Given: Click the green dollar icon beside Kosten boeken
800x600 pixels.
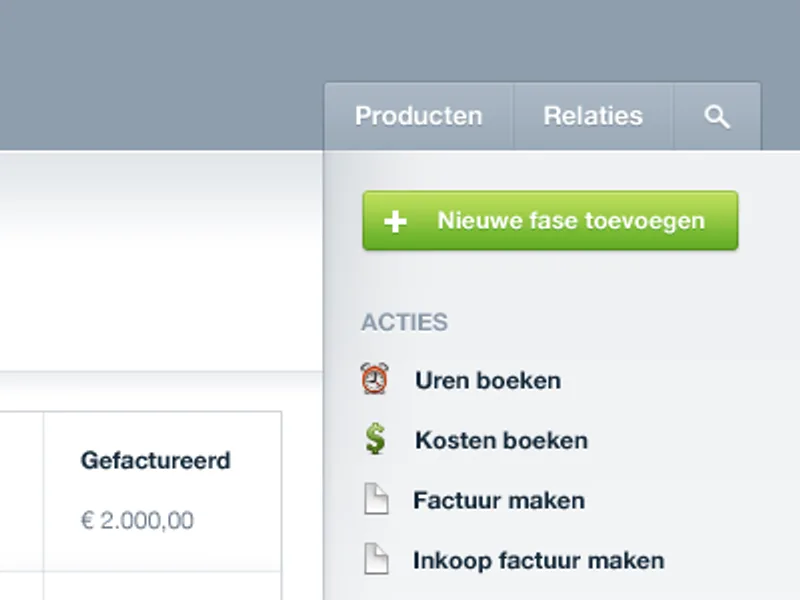Looking at the screenshot, I should pyautogui.click(x=376, y=438).
